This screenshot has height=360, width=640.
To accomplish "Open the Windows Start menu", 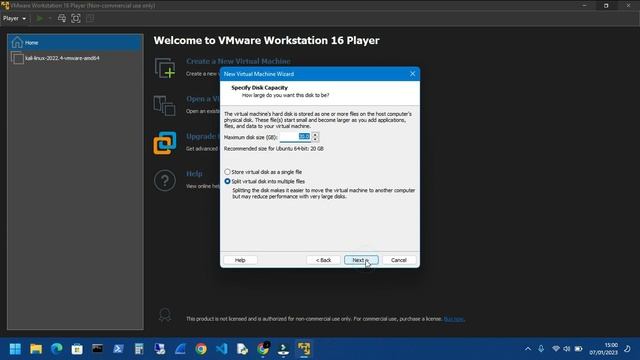I will pos(16,349).
